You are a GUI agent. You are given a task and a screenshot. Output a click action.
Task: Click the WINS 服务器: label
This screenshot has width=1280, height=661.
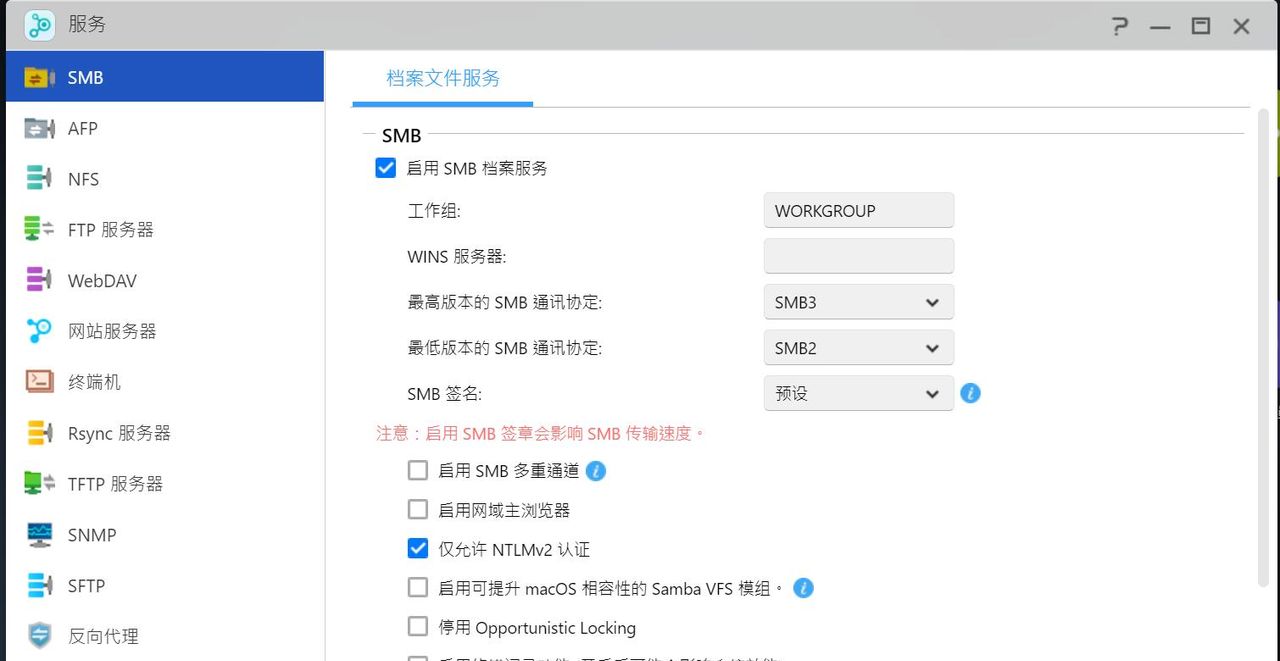click(x=457, y=257)
